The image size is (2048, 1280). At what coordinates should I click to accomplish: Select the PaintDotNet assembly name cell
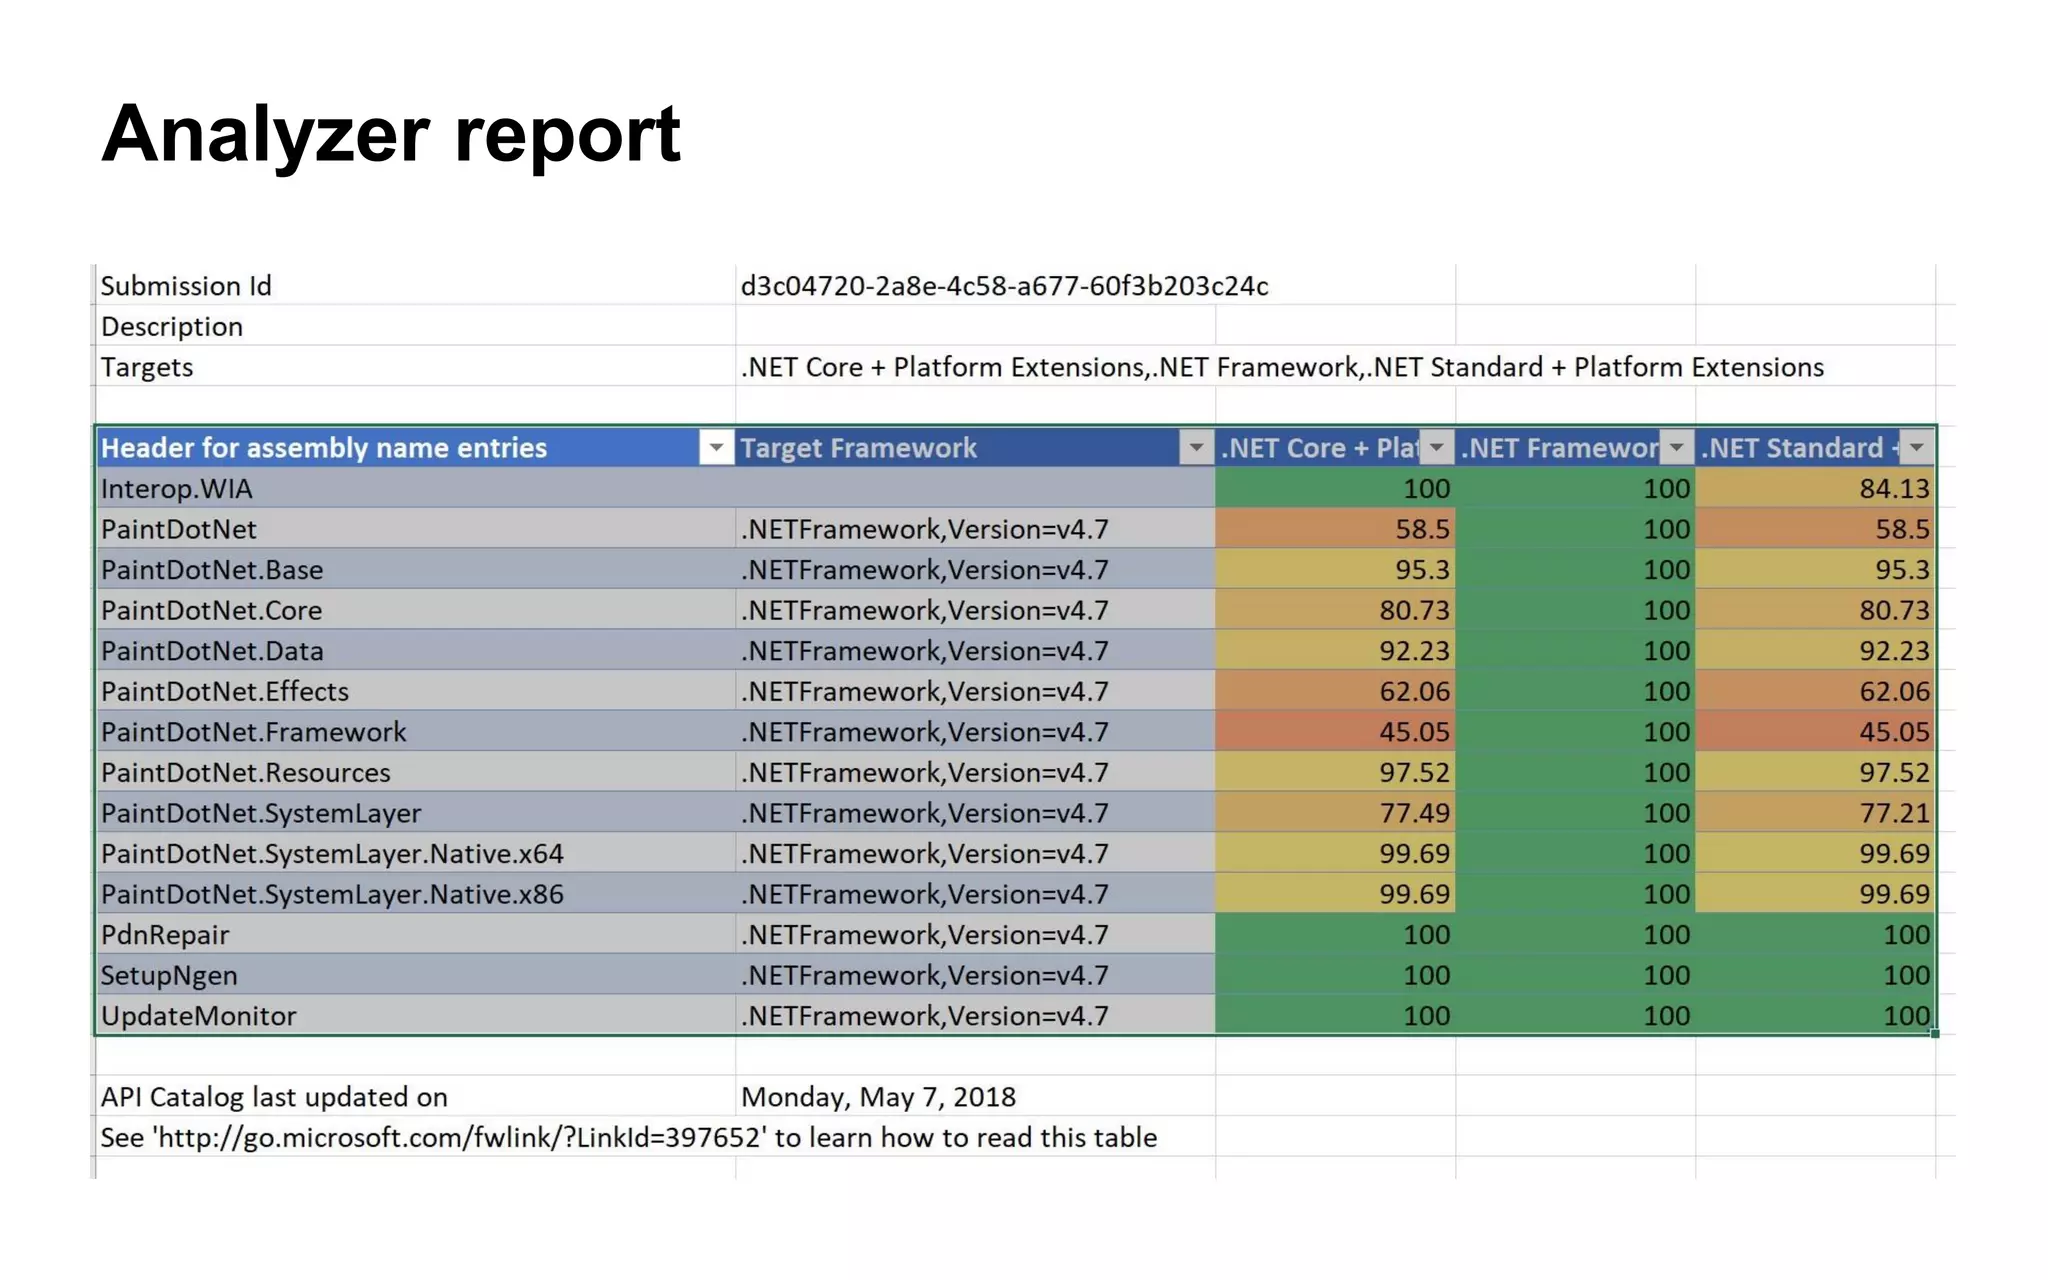click(x=416, y=529)
